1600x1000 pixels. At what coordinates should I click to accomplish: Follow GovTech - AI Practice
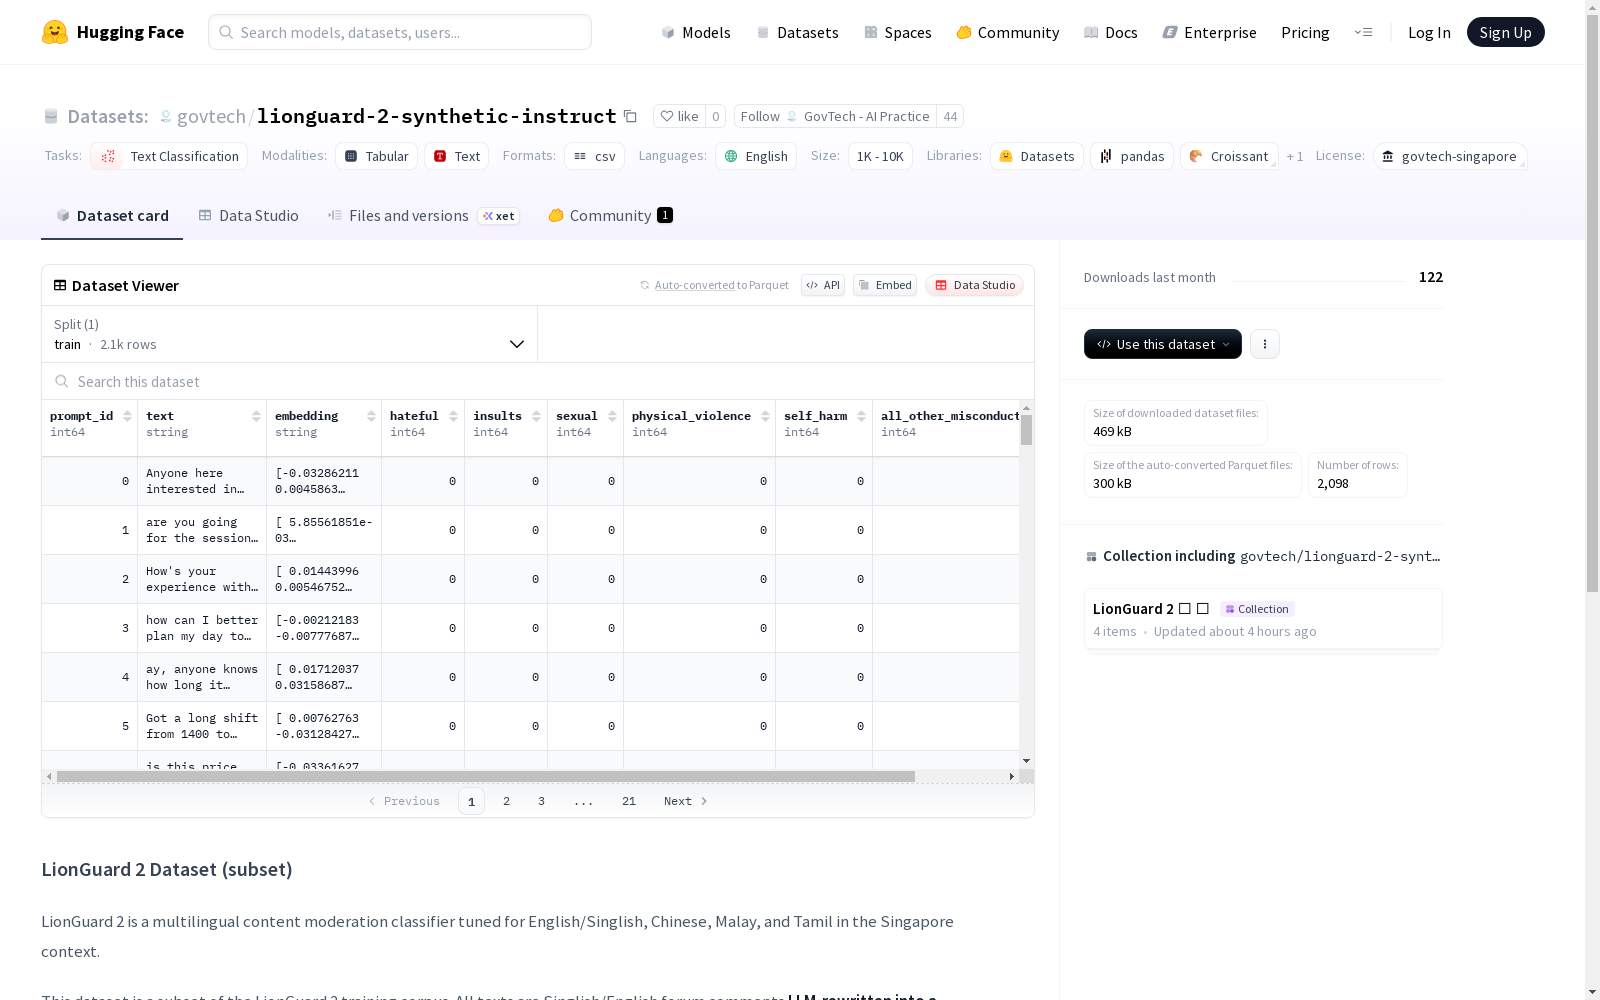coord(835,116)
